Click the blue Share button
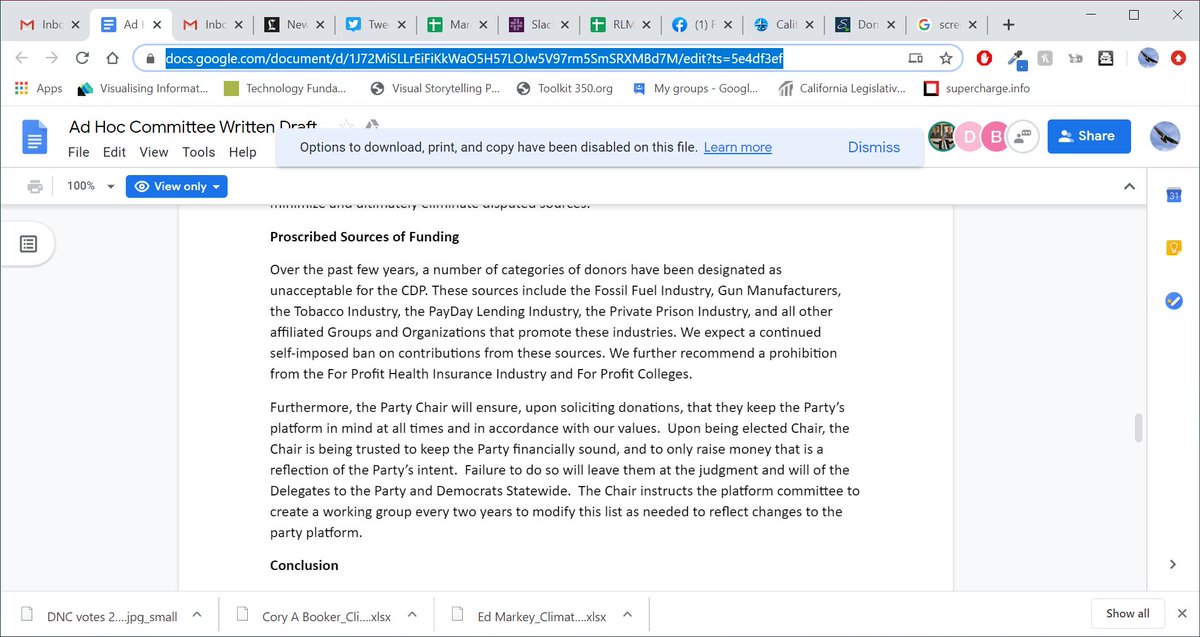 pos(1089,137)
